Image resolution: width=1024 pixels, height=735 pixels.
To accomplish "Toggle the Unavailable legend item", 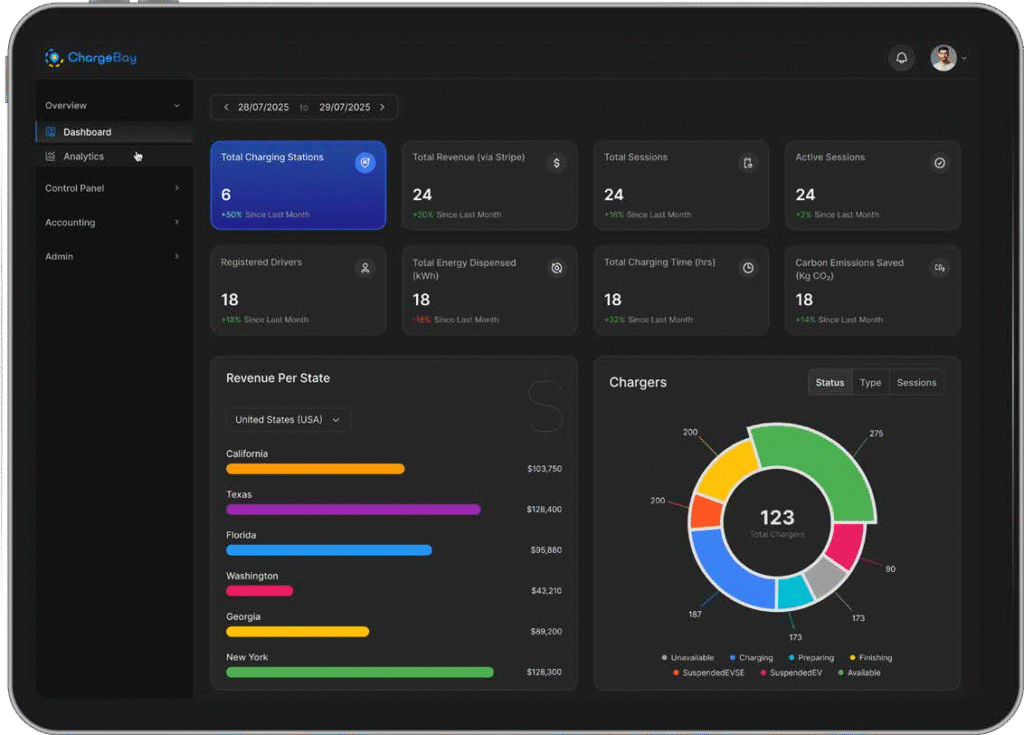I will point(688,658).
